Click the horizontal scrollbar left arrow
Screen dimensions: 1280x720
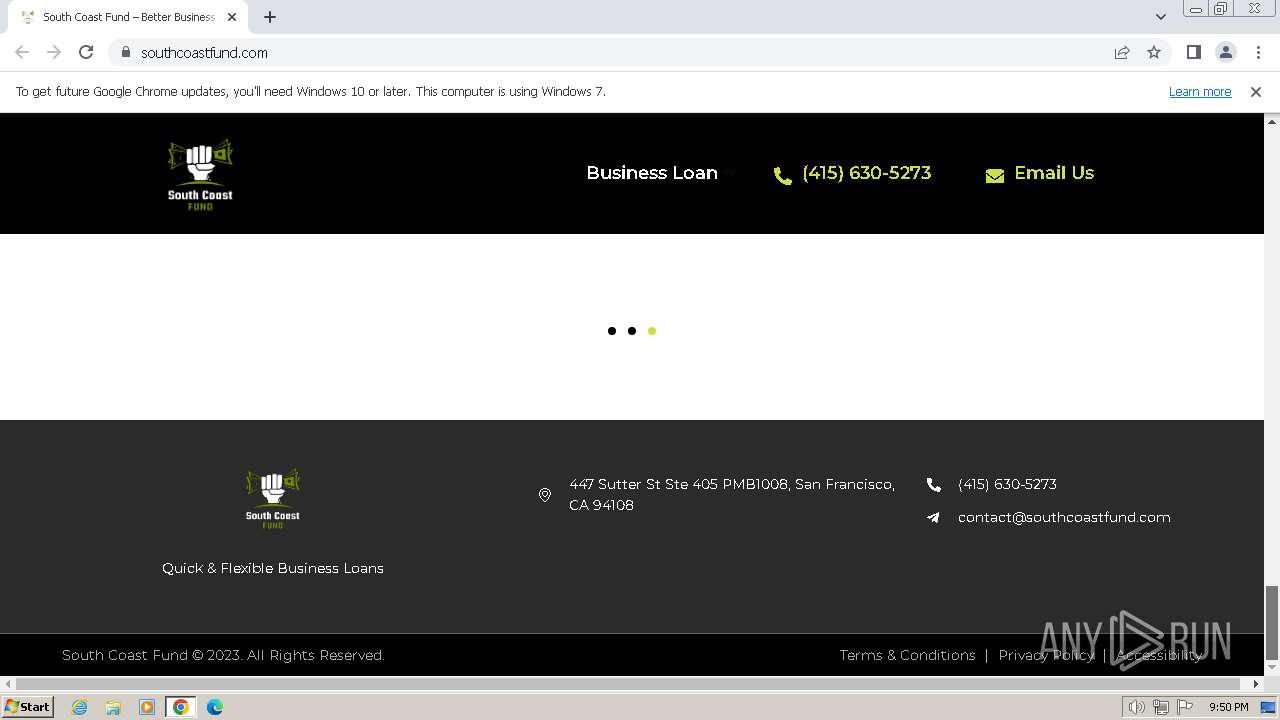point(8,684)
